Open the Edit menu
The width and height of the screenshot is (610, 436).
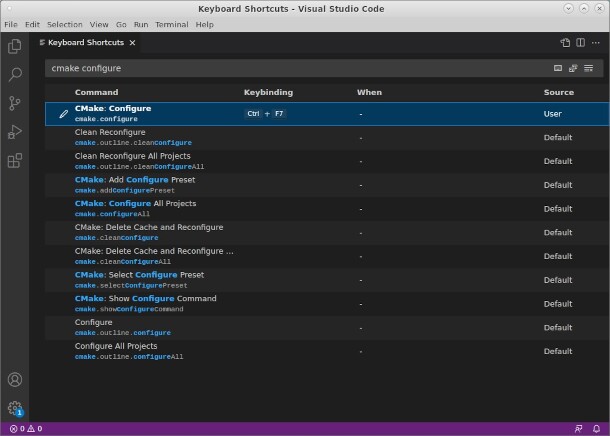click(32, 25)
